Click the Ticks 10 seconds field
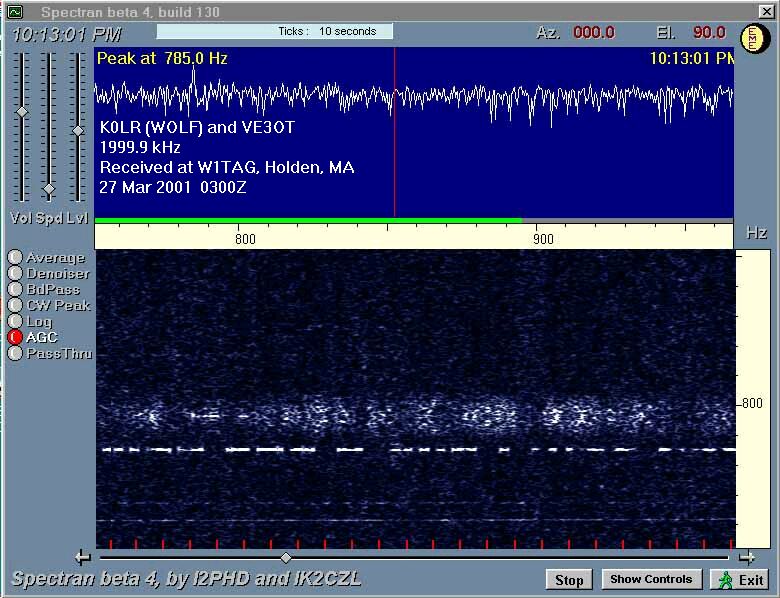Screen dimensions: 780x598 click(x=275, y=31)
